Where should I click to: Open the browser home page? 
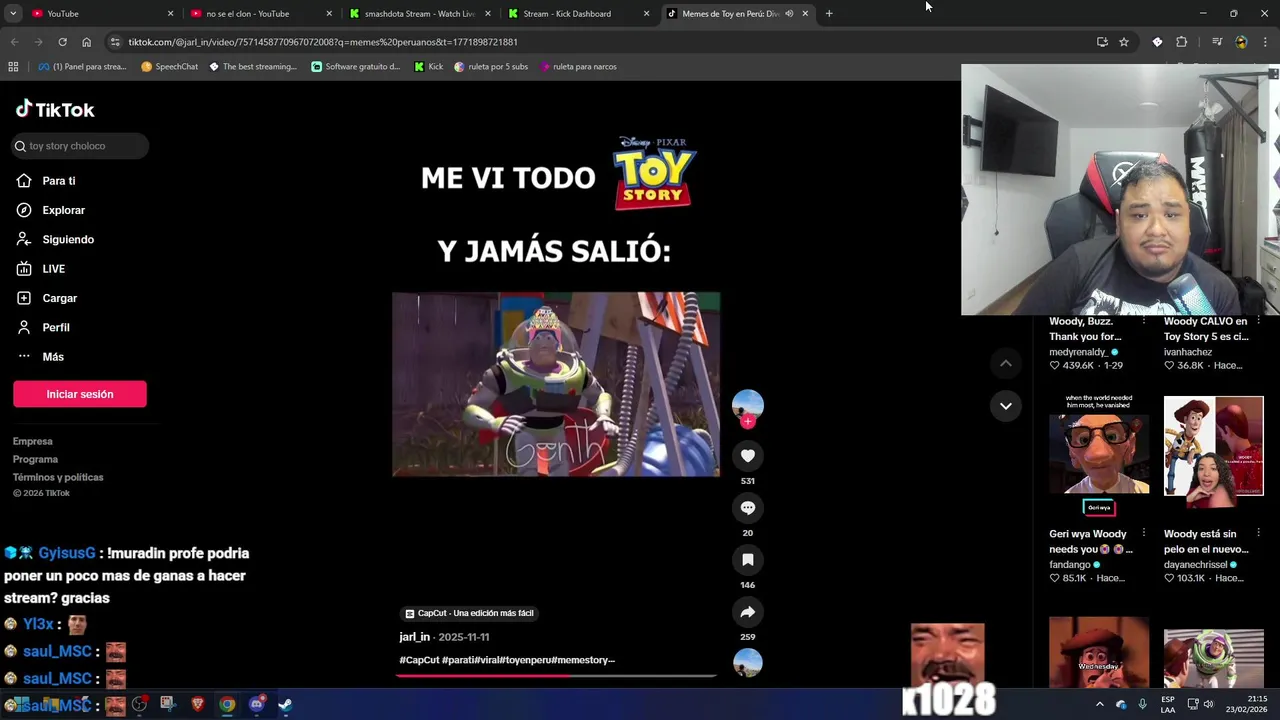[x=86, y=42]
